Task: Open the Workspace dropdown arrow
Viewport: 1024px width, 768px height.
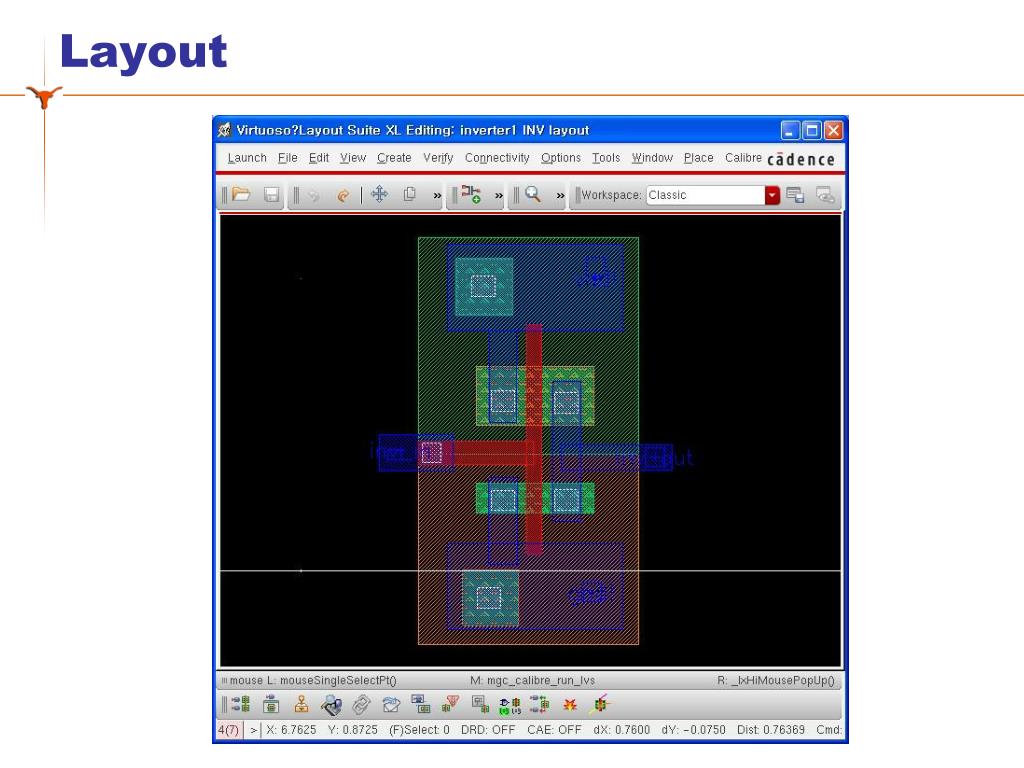Action: tap(772, 195)
